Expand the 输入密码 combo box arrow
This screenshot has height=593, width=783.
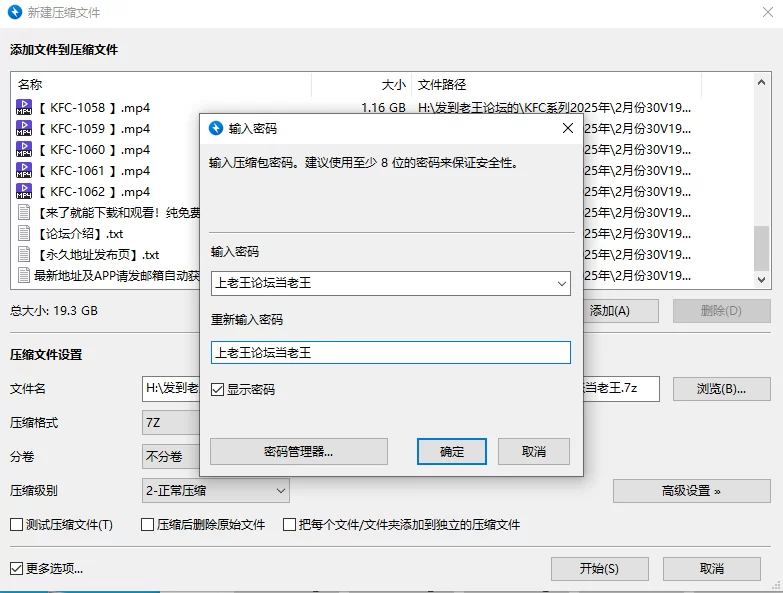(x=562, y=284)
